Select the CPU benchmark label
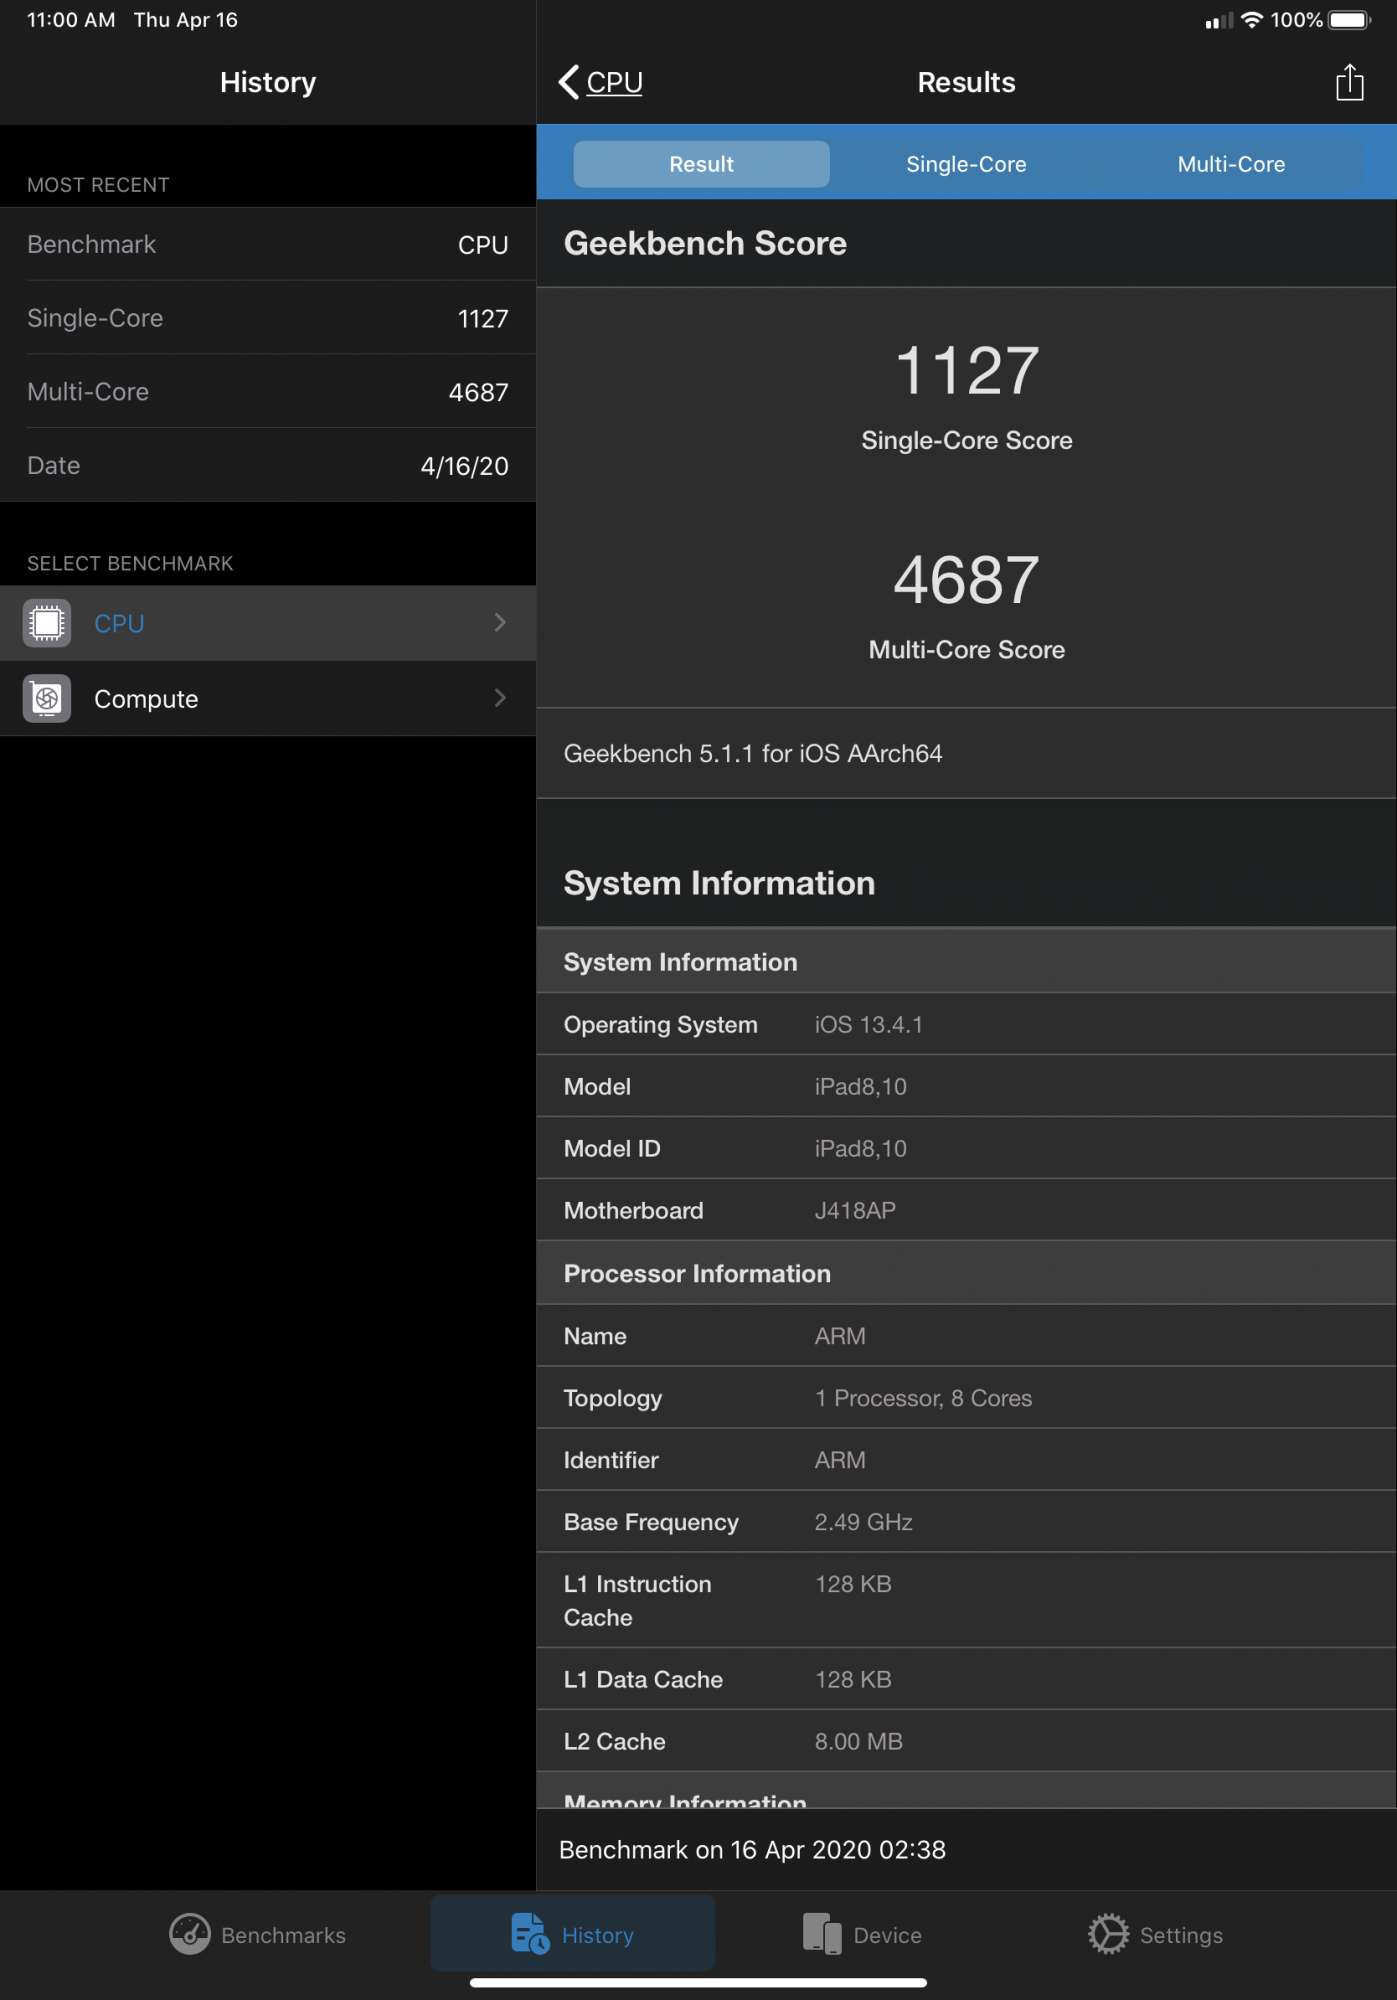 [x=119, y=623]
